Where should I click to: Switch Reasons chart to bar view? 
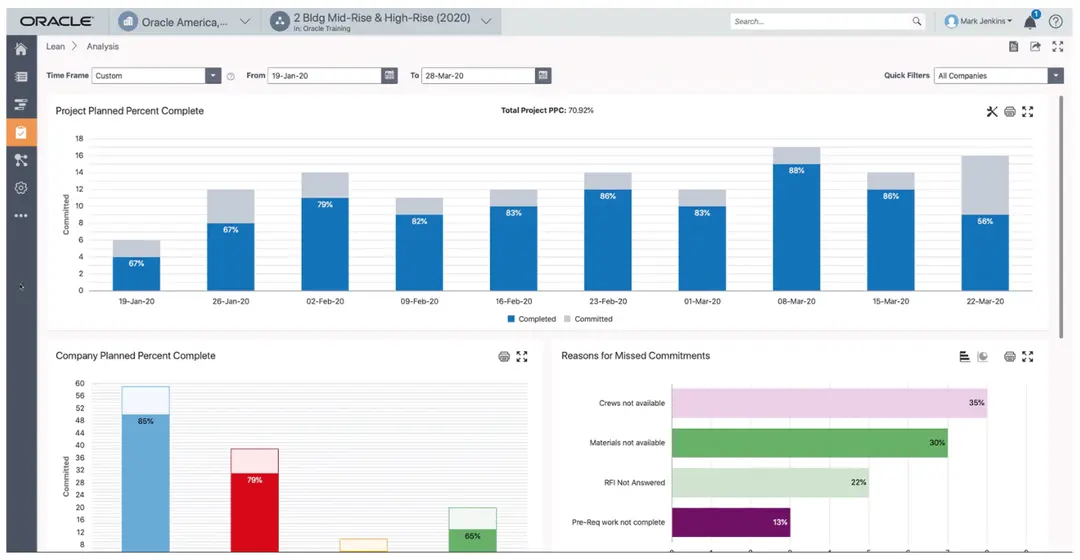[964, 356]
